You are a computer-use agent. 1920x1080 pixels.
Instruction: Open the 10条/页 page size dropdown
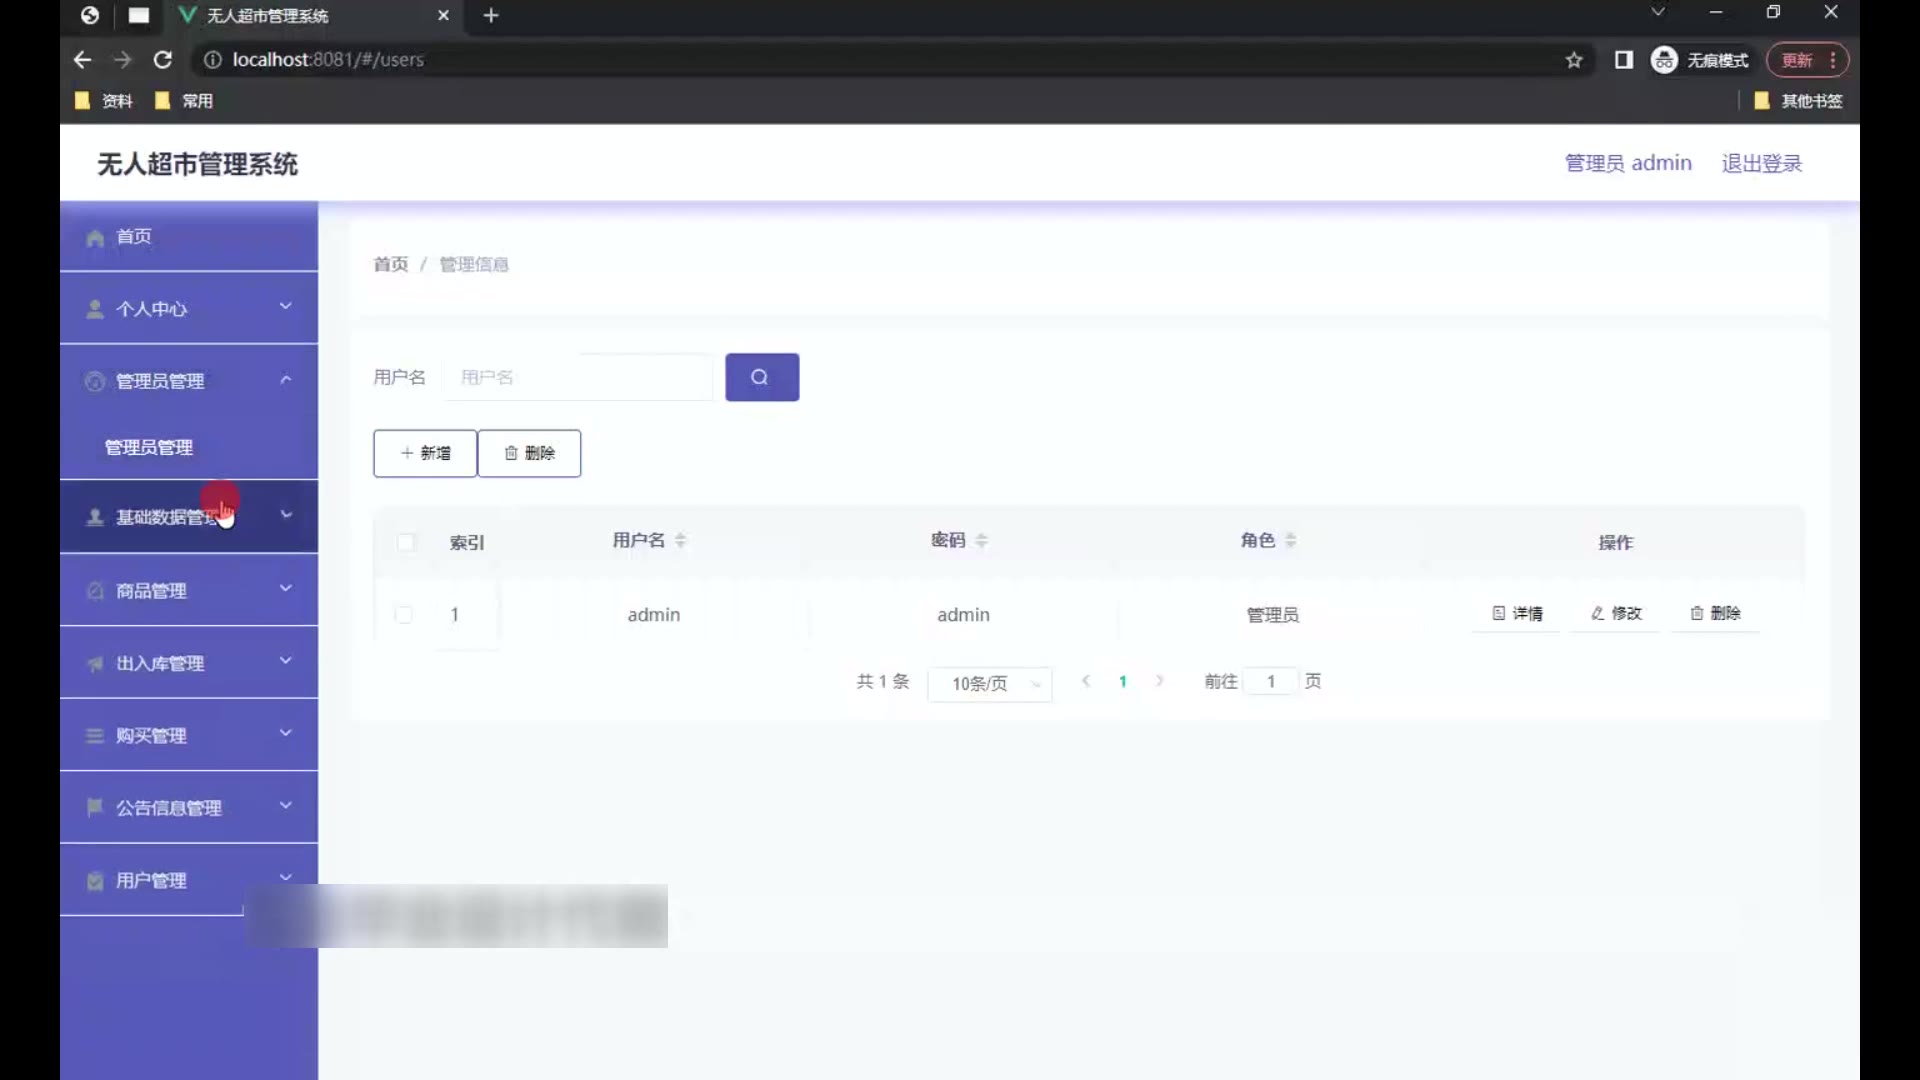[x=989, y=683]
